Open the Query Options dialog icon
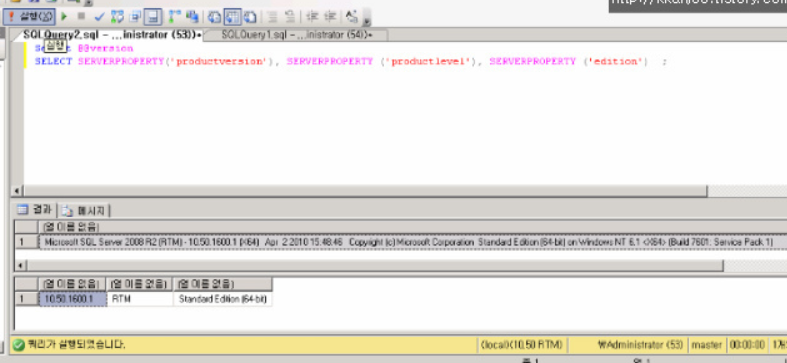The height and width of the screenshot is (363, 787). (135, 17)
